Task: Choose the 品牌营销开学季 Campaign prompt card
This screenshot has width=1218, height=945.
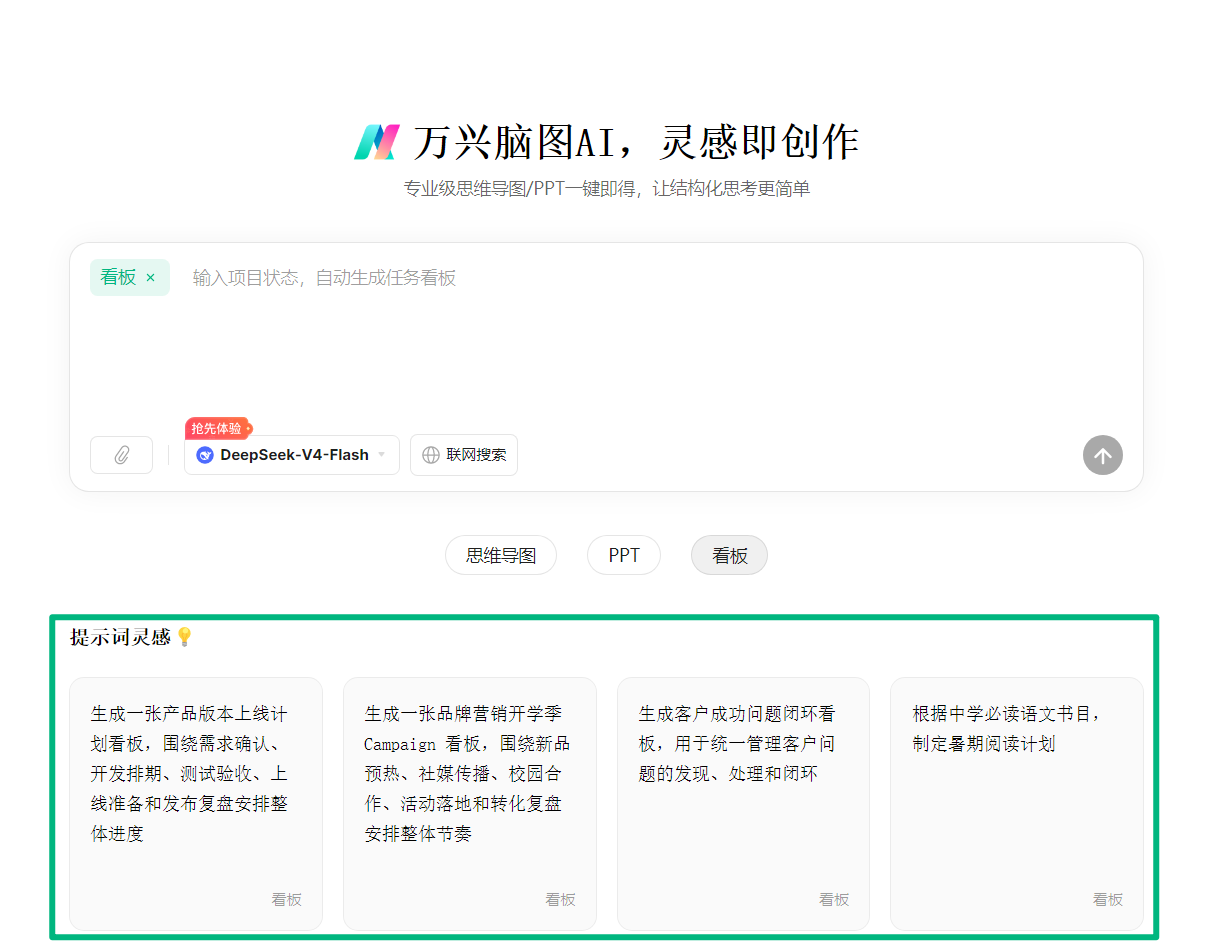Action: pos(470,804)
